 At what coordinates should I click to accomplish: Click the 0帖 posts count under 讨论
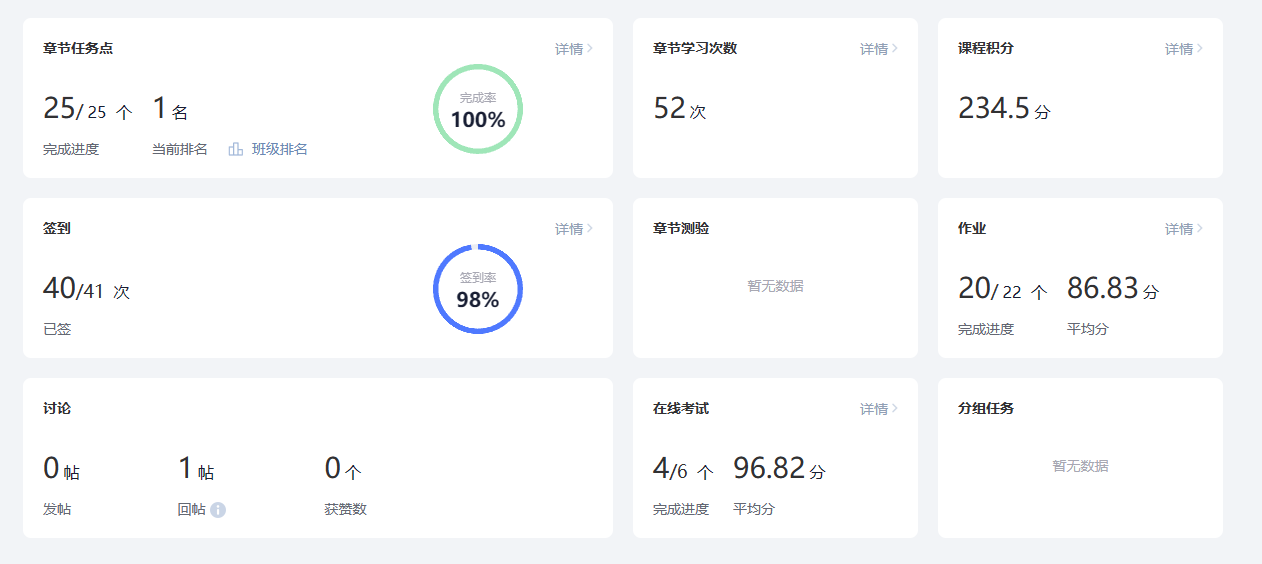click(62, 469)
